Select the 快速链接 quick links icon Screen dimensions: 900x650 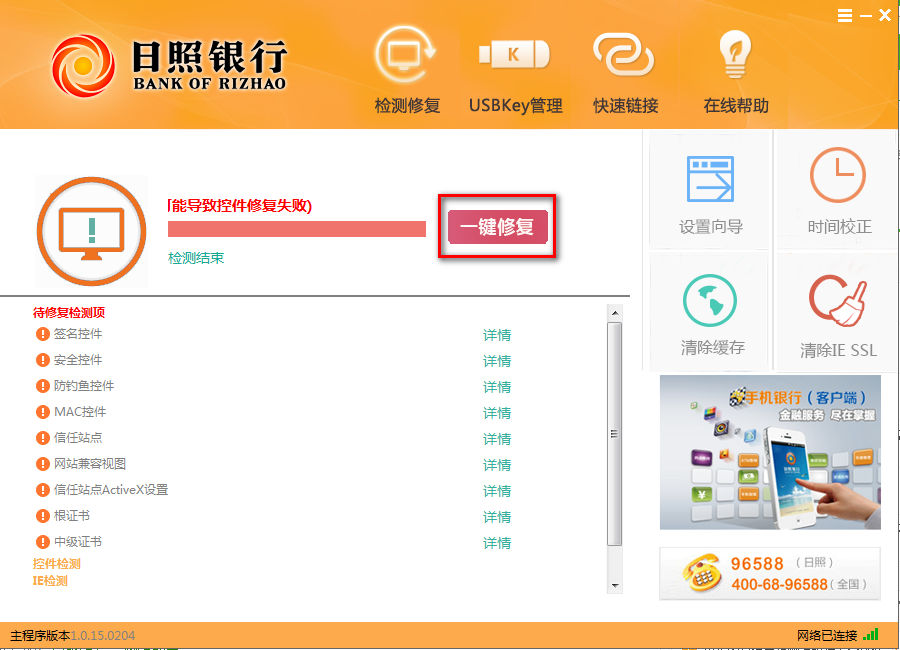(x=625, y=60)
